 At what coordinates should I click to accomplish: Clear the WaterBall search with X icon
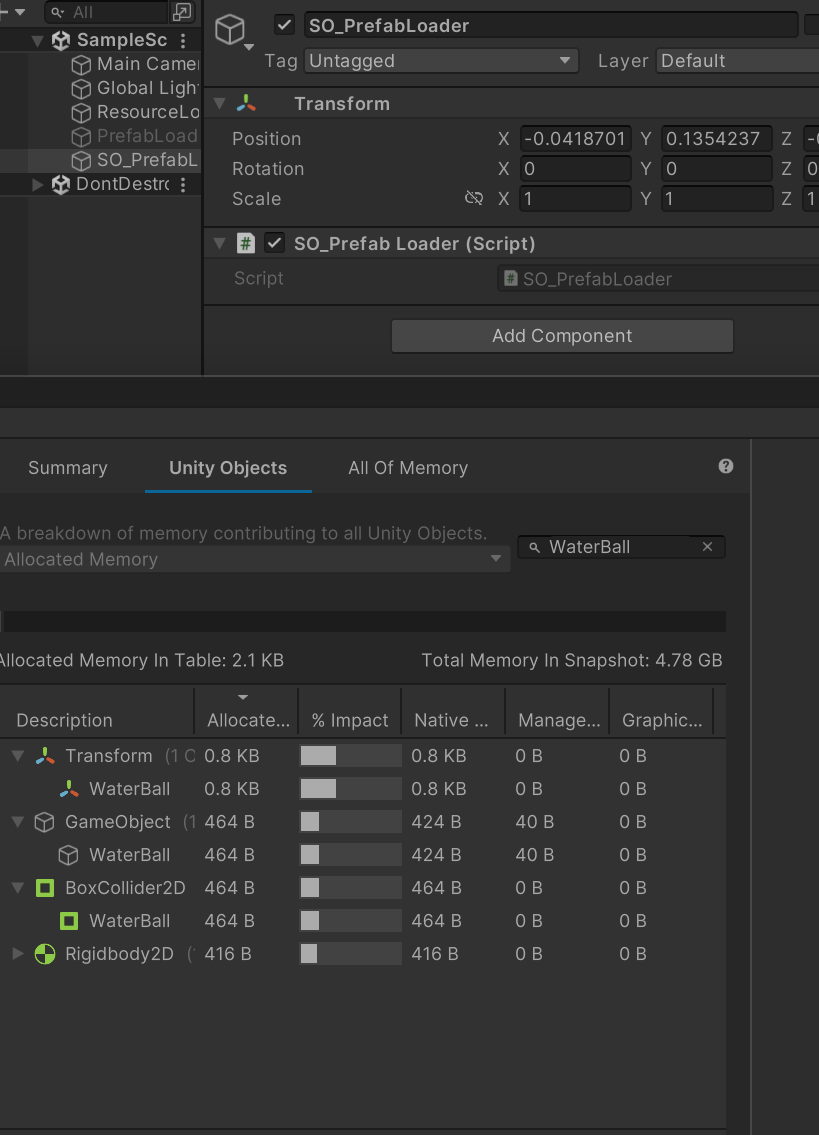pos(707,547)
